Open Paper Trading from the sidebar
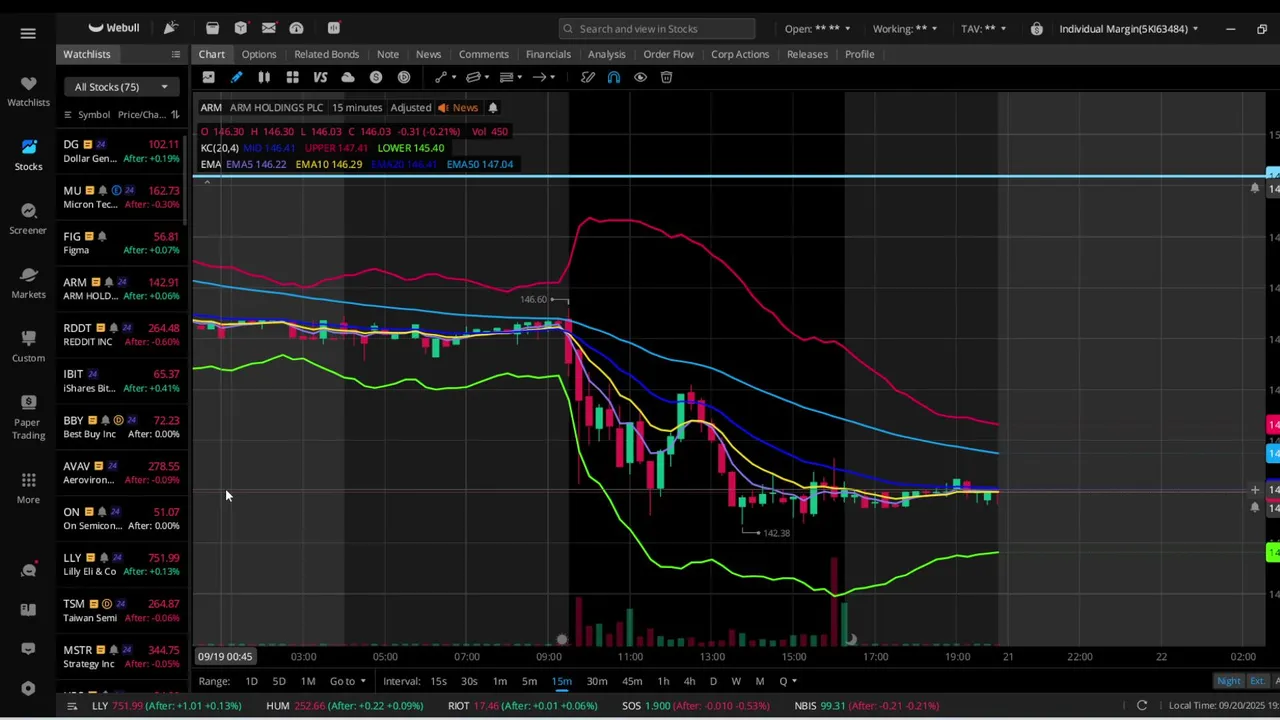 click(28, 416)
